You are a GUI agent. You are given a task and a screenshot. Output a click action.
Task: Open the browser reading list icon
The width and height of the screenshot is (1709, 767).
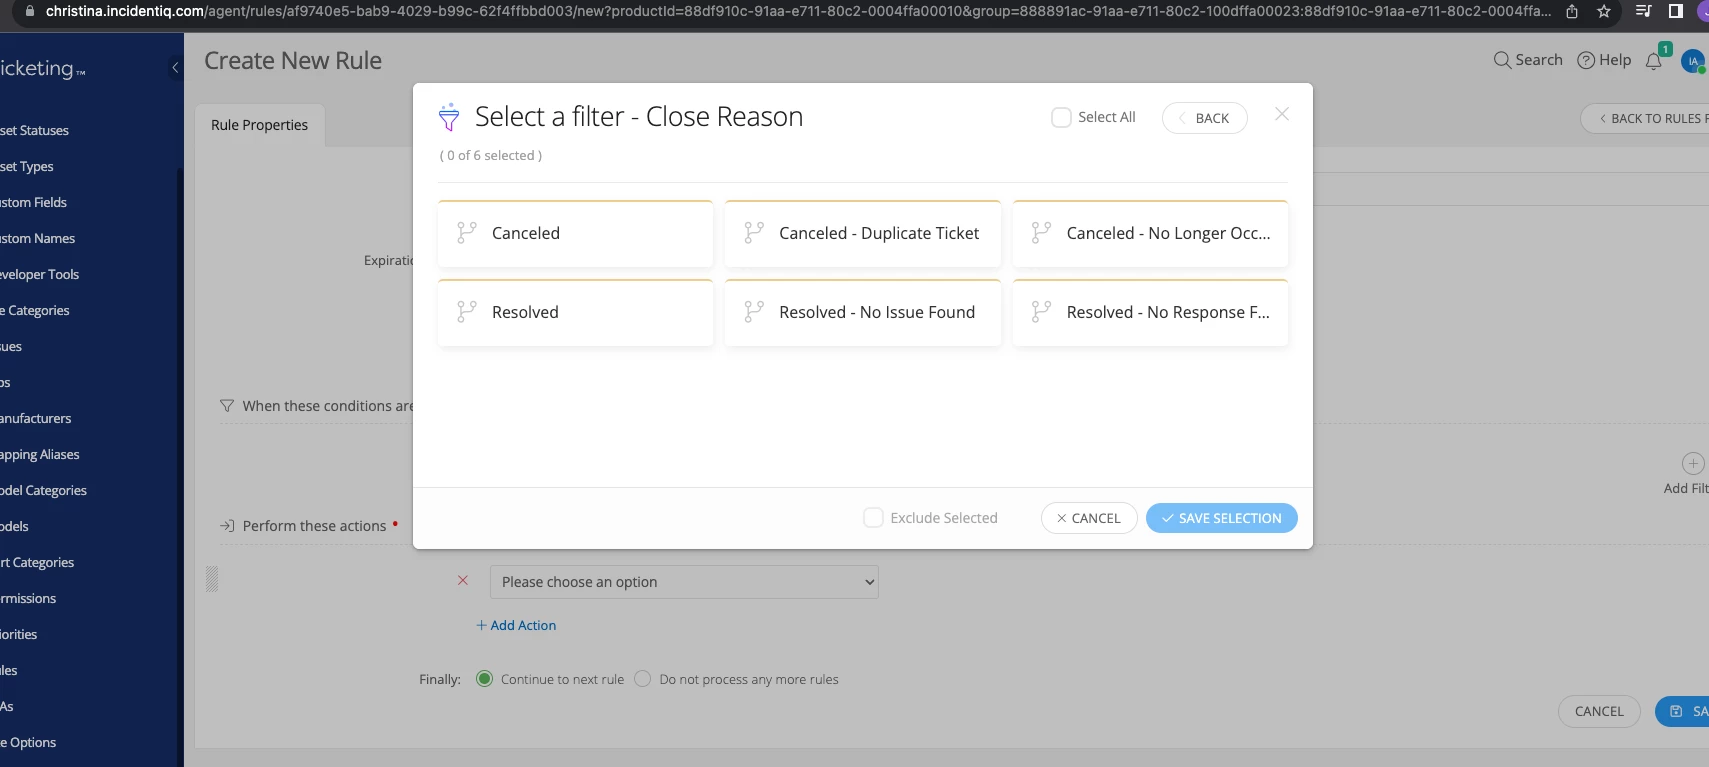click(1643, 11)
